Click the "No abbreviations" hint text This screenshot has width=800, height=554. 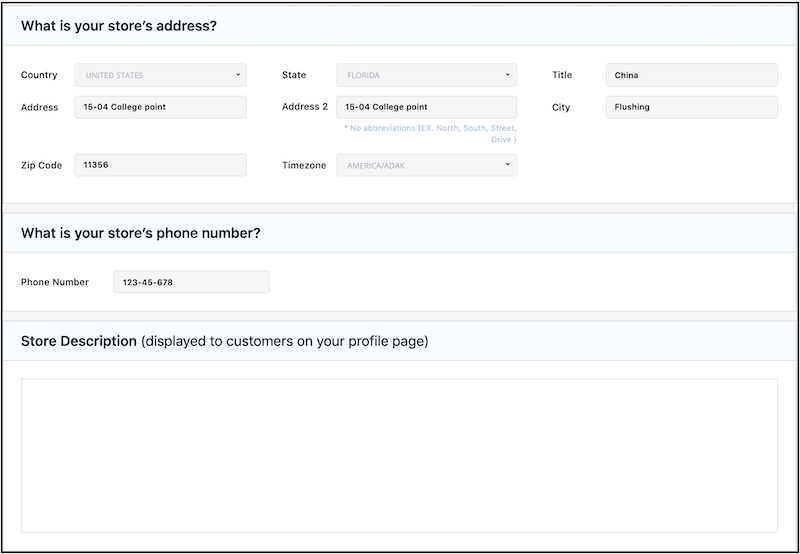pyautogui.click(x=429, y=133)
